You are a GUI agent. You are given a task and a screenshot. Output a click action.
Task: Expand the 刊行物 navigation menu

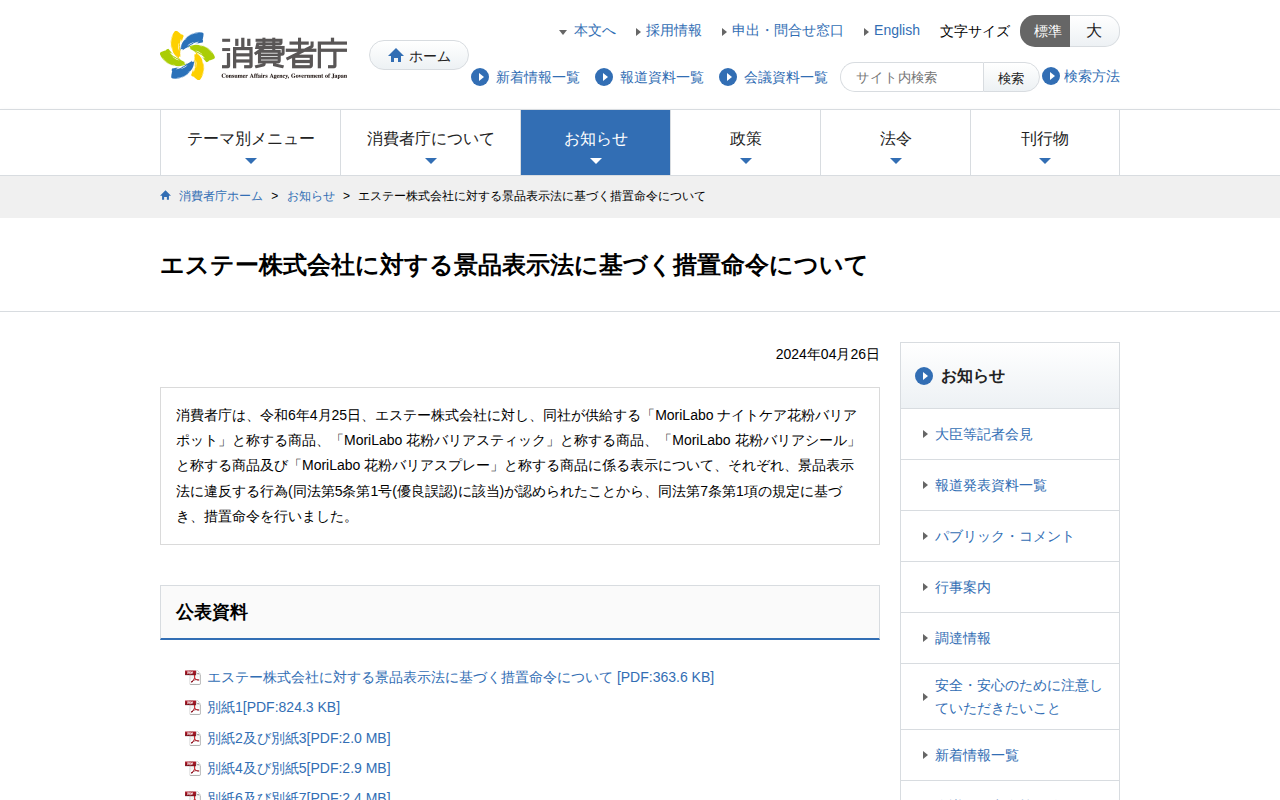[x=1045, y=143]
